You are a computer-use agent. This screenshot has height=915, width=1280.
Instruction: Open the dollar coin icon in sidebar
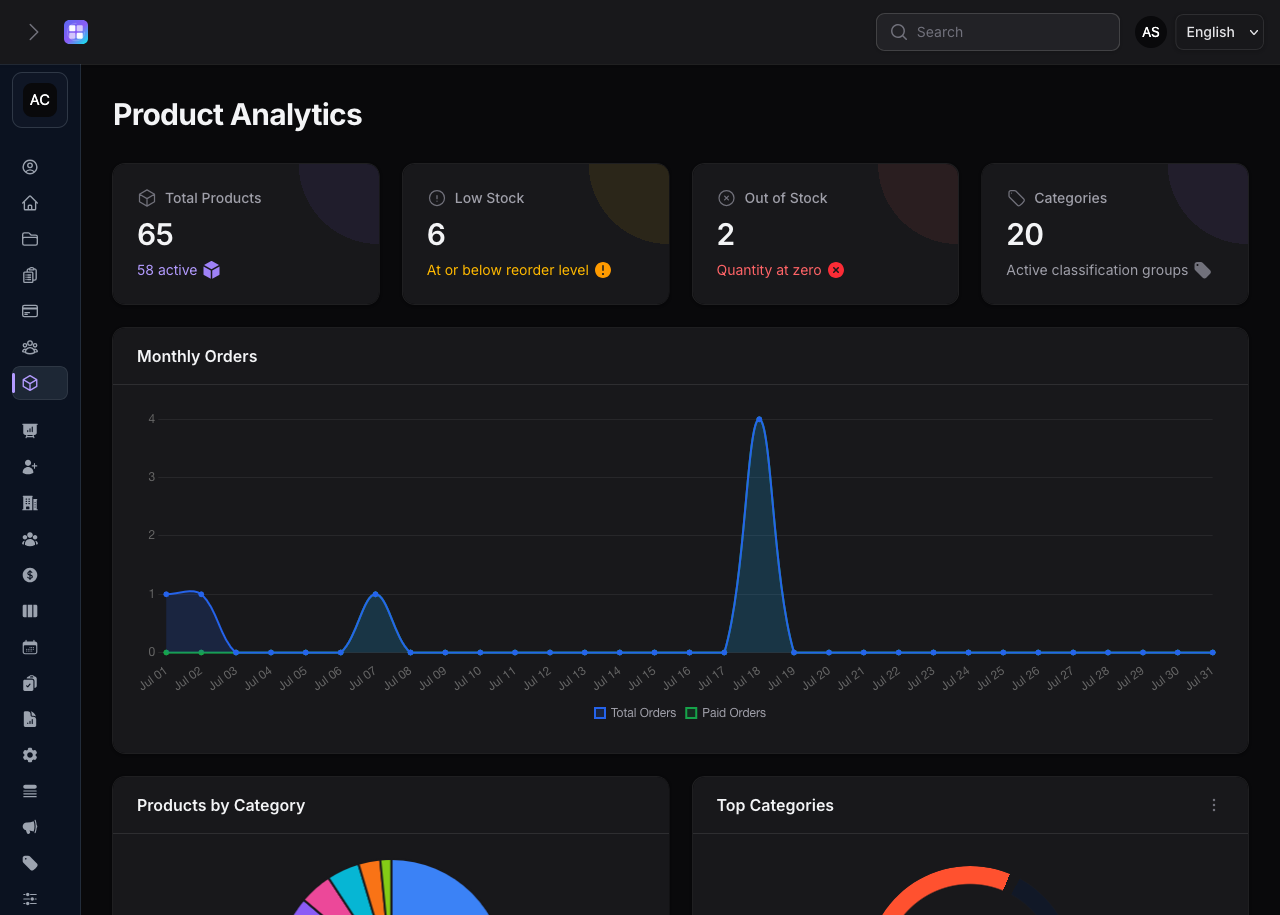(30, 575)
